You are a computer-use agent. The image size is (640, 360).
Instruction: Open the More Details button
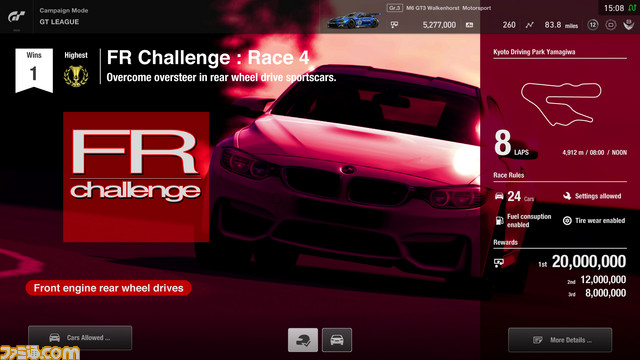point(560,340)
